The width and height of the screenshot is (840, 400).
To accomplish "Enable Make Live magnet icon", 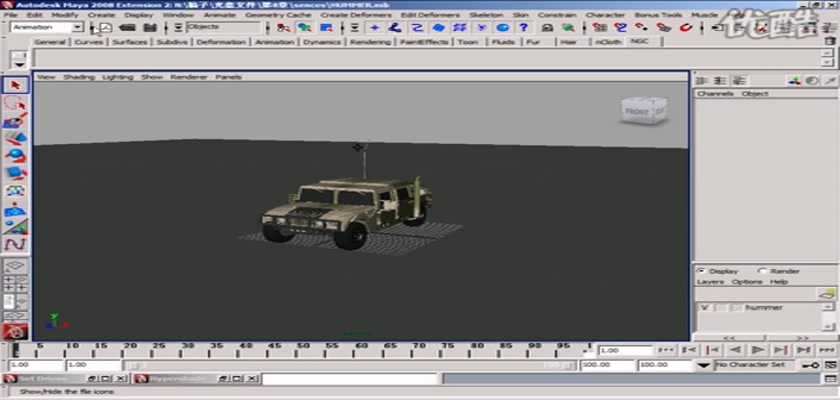I will pos(686,27).
